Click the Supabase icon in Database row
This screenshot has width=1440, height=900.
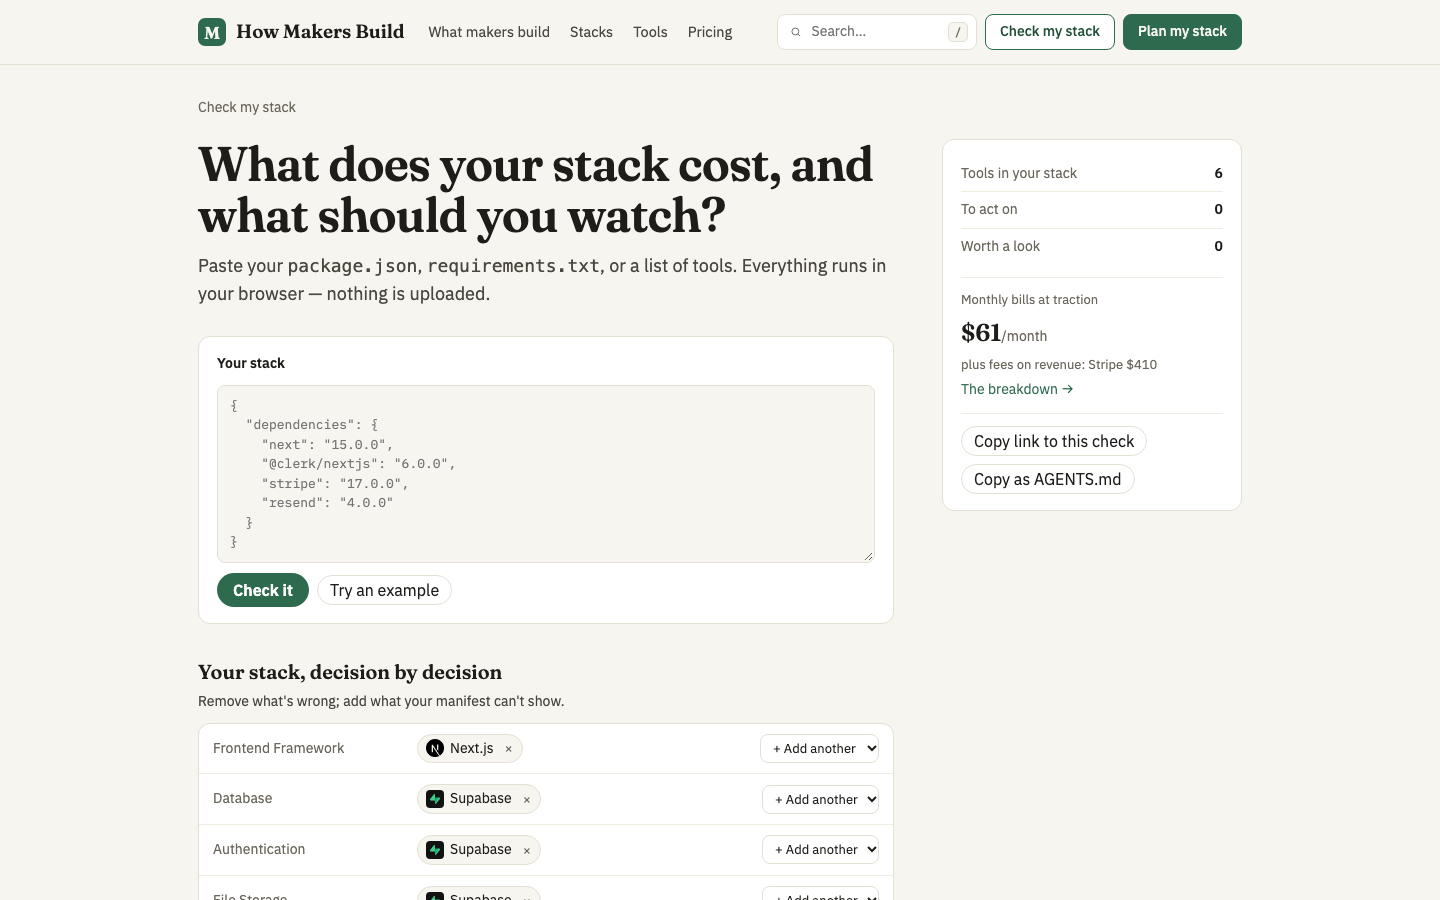435,799
